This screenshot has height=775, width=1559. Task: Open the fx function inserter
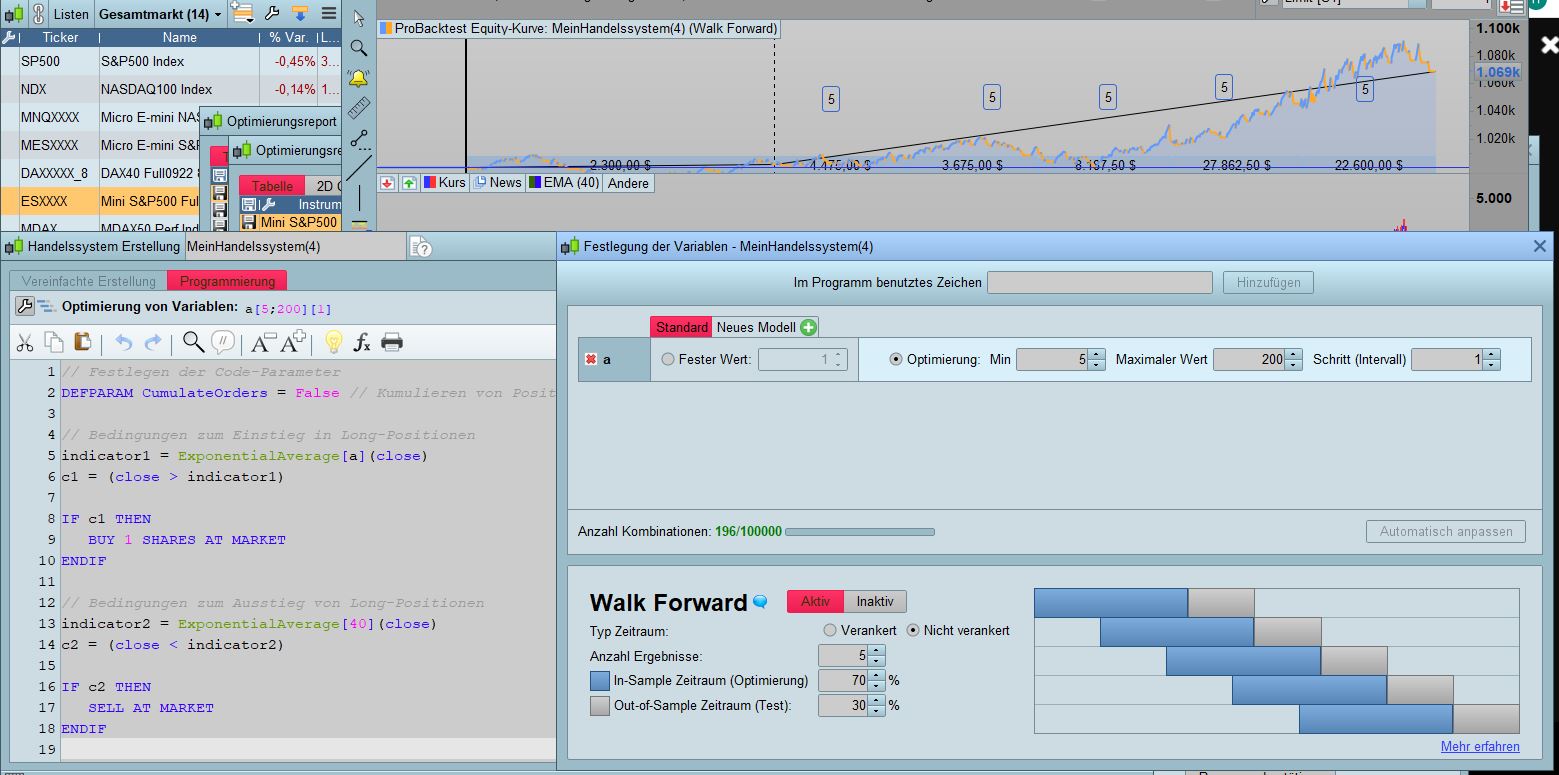[x=363, y=343]
